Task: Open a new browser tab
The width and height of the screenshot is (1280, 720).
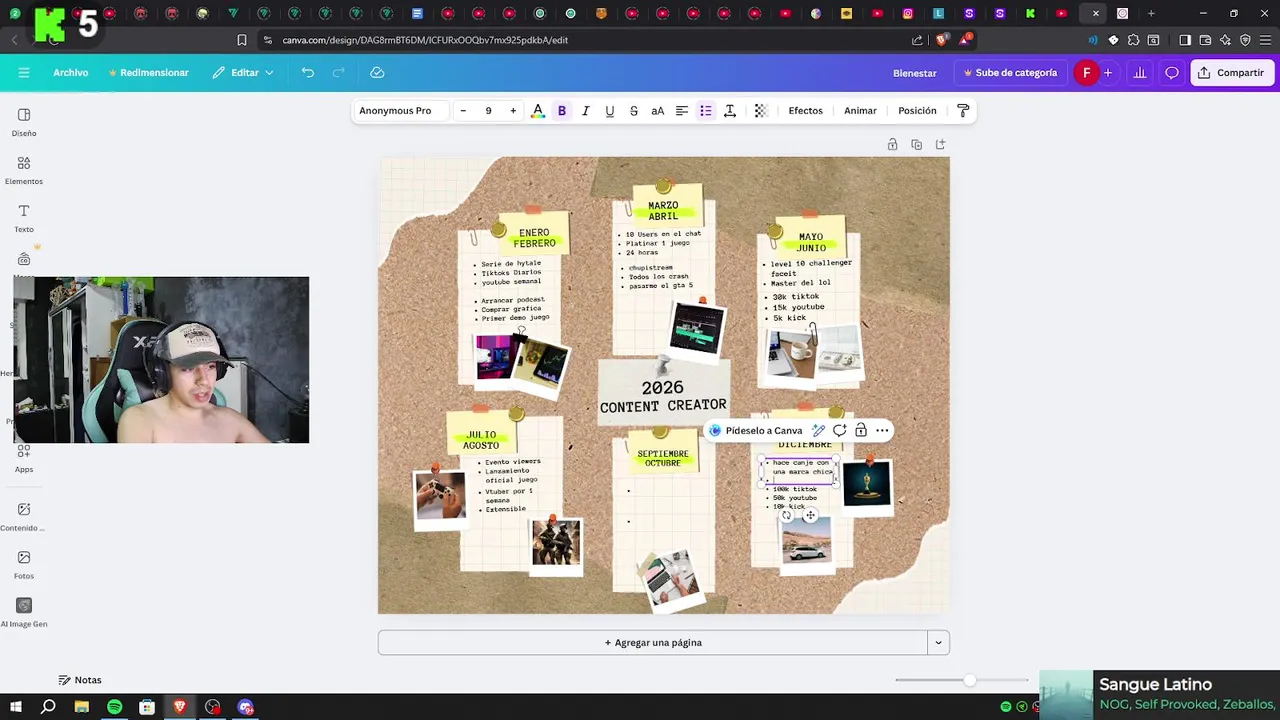Action: click(x=1151, y=14)
